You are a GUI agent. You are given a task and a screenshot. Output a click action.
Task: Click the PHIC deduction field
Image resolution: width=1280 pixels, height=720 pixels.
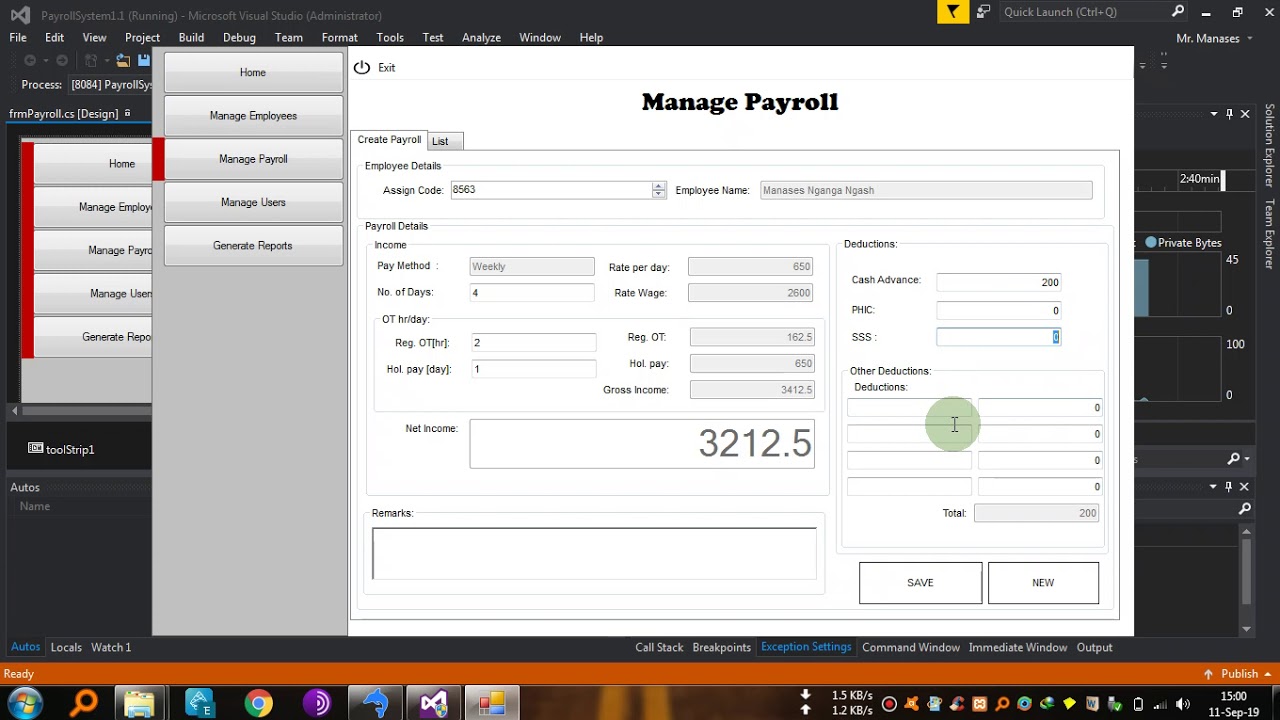point(998,311)
